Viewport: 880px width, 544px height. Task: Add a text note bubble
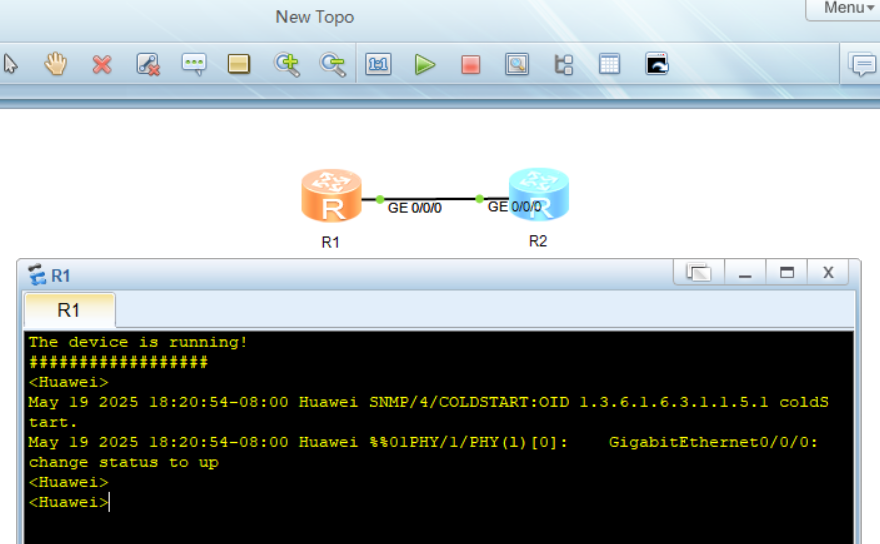[x=194, y=65]
